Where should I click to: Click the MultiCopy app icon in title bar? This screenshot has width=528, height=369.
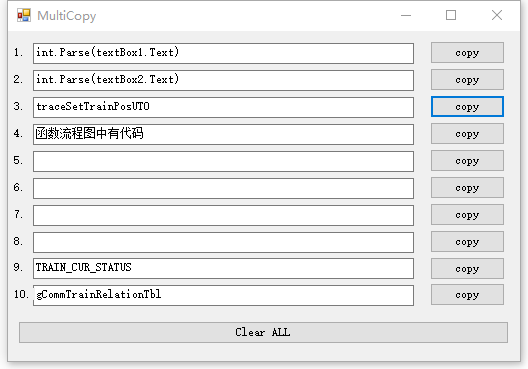[x=24, y=15]
